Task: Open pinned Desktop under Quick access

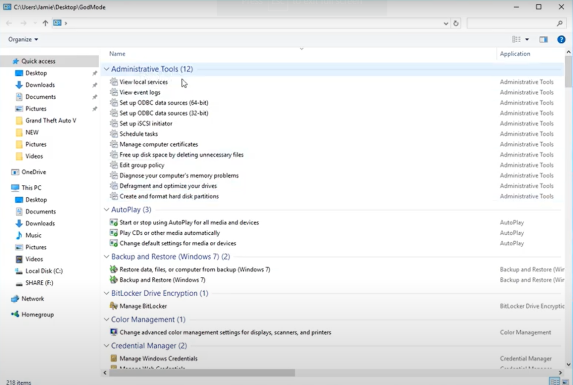Action: point(36,73)
